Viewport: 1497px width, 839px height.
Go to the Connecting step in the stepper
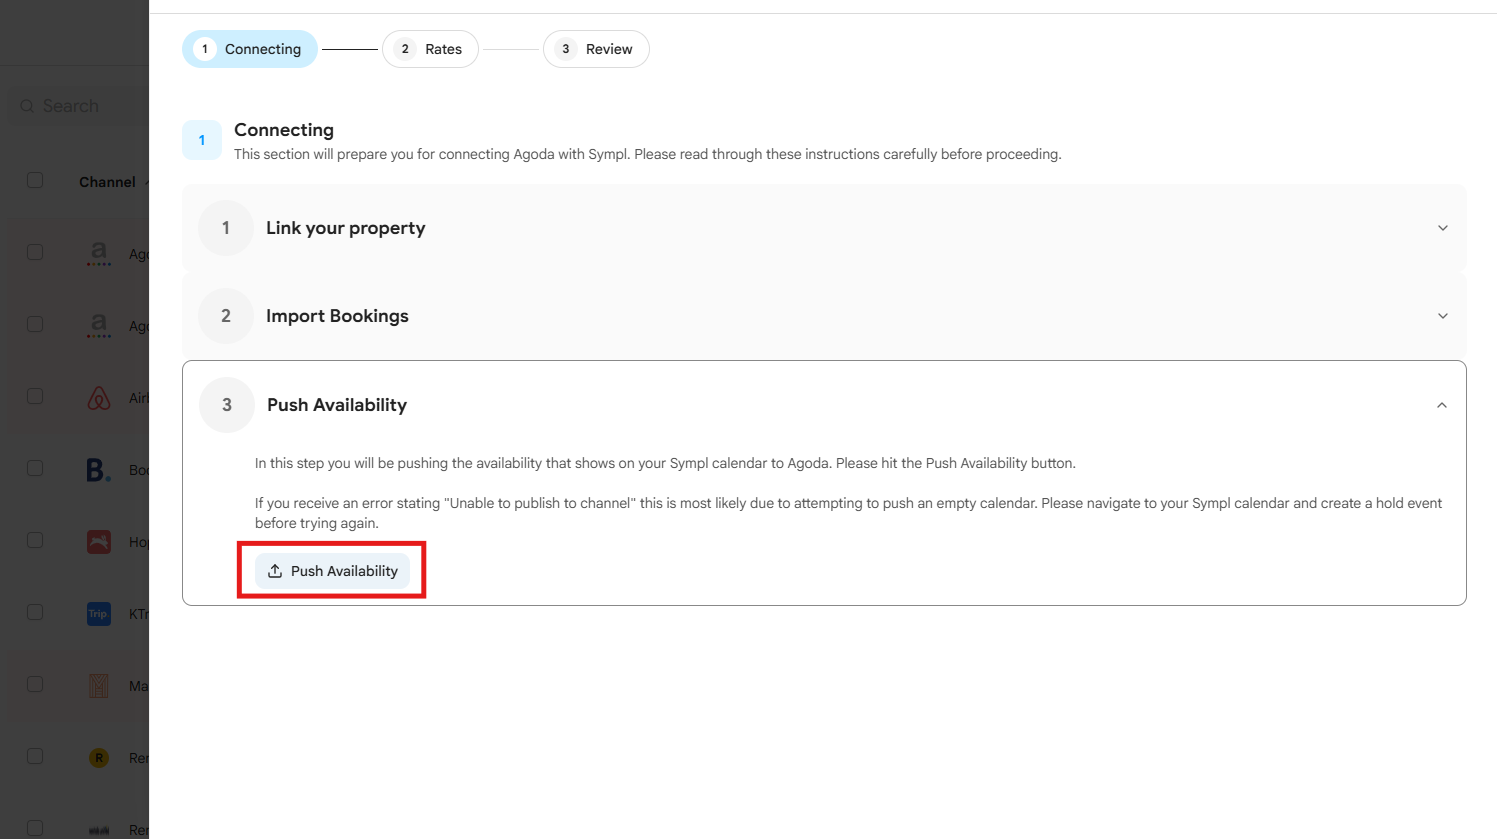pyautogui.click(x=250, y=49)
